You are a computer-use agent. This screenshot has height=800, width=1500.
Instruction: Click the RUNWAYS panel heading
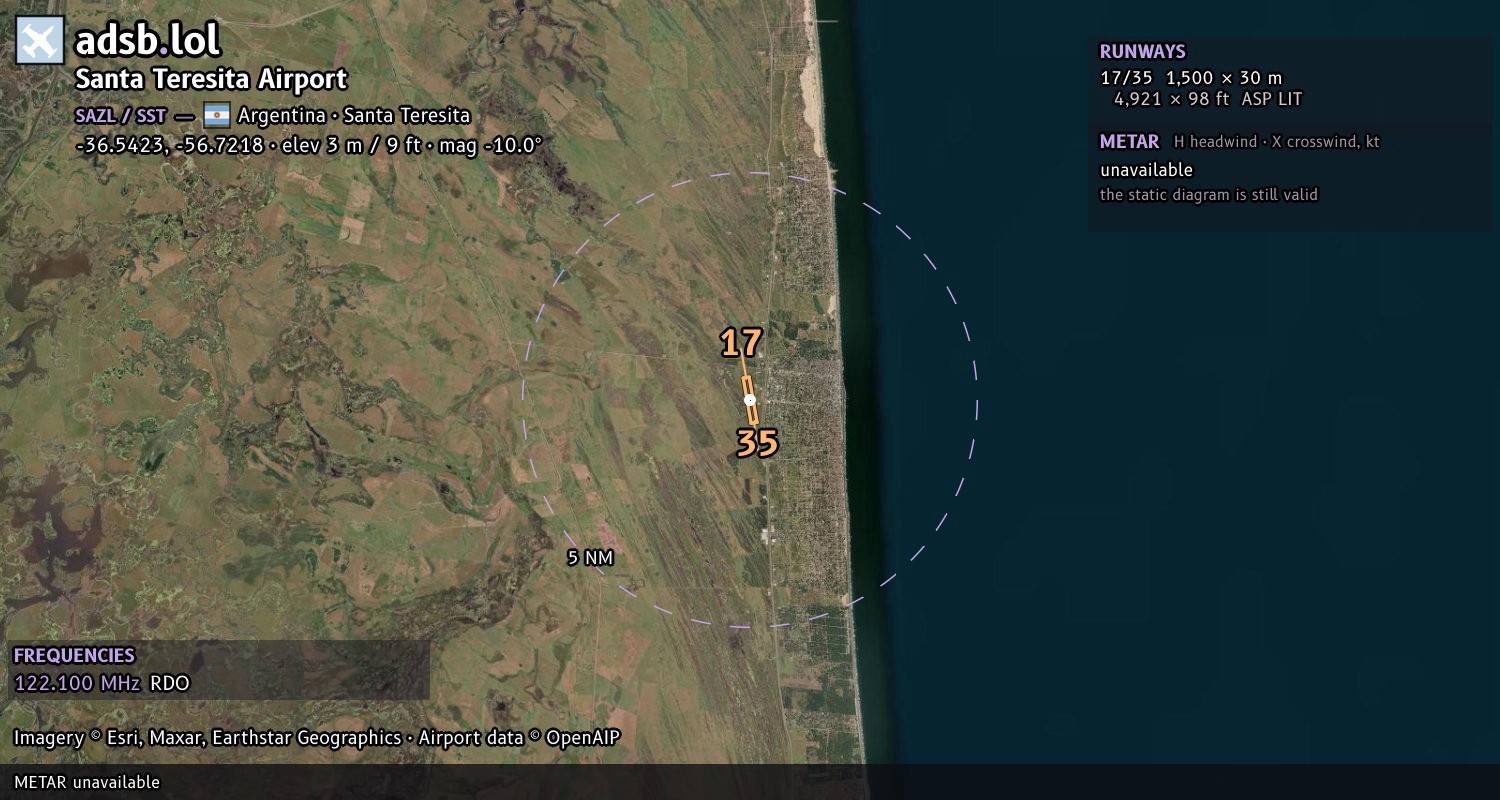coord(1142,52)
